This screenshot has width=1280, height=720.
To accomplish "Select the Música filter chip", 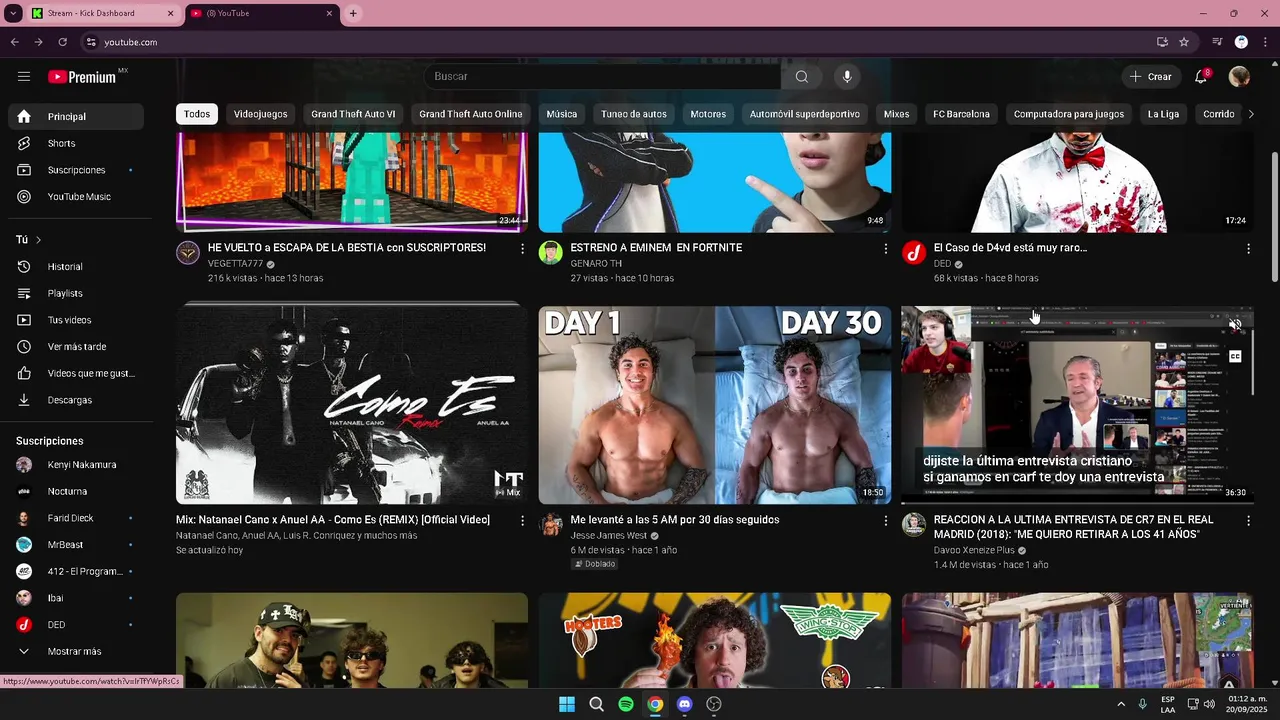I will pyautogui.click(x=561, y=114).
